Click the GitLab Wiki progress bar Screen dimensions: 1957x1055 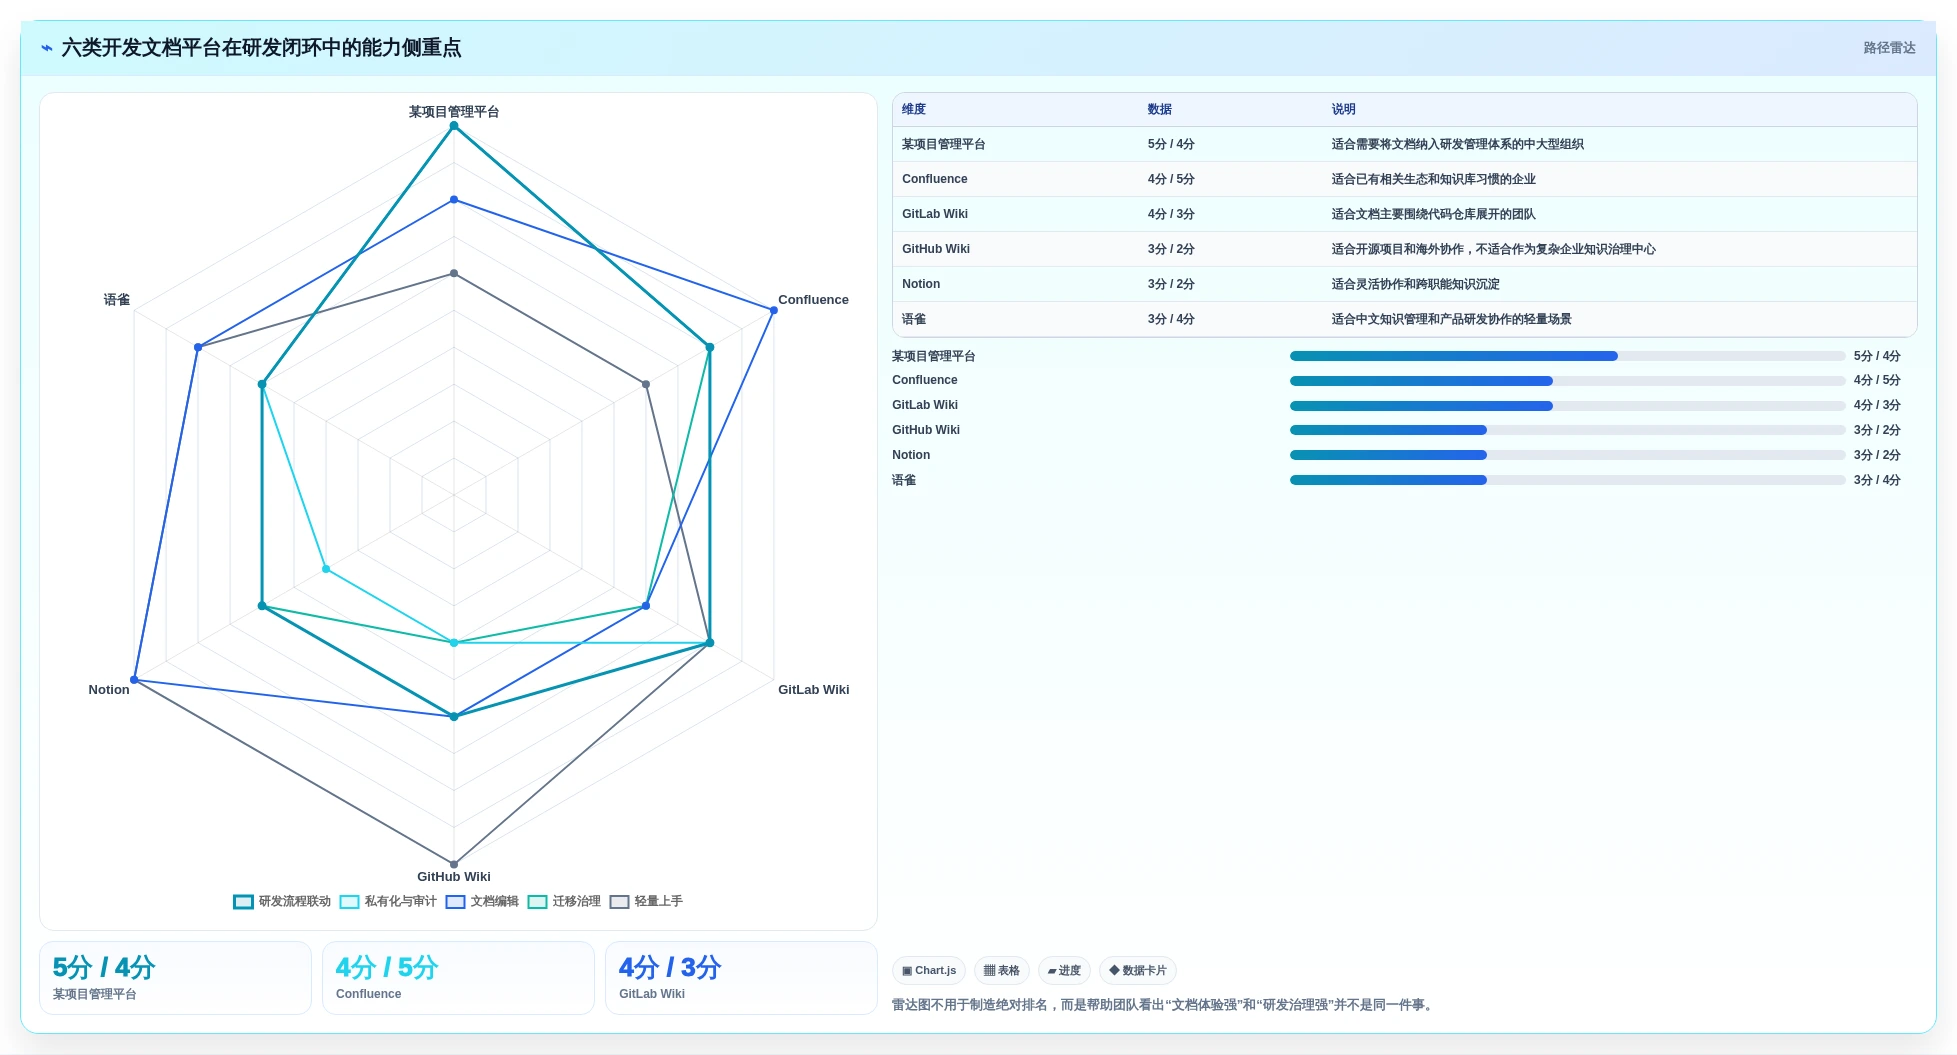coord(1567,406)
